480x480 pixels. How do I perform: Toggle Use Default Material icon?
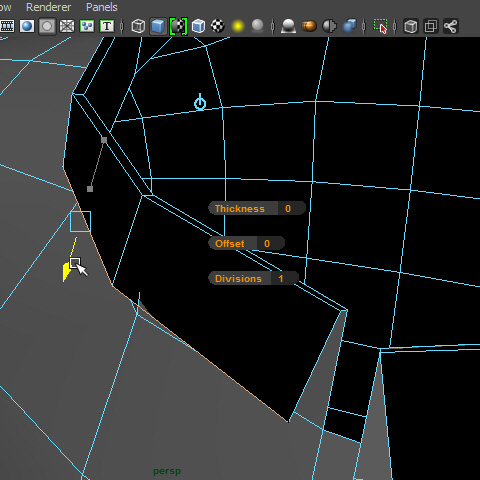[178, 26]
